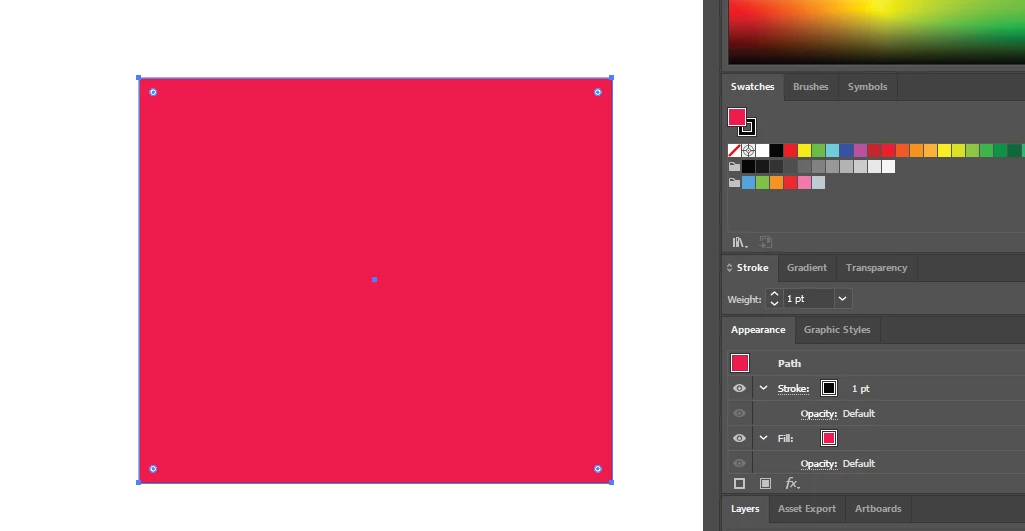Choose the pale blue-gray swatch in bright group
The width and height of the screenshot is (1025, 531).
pos(818,182)
